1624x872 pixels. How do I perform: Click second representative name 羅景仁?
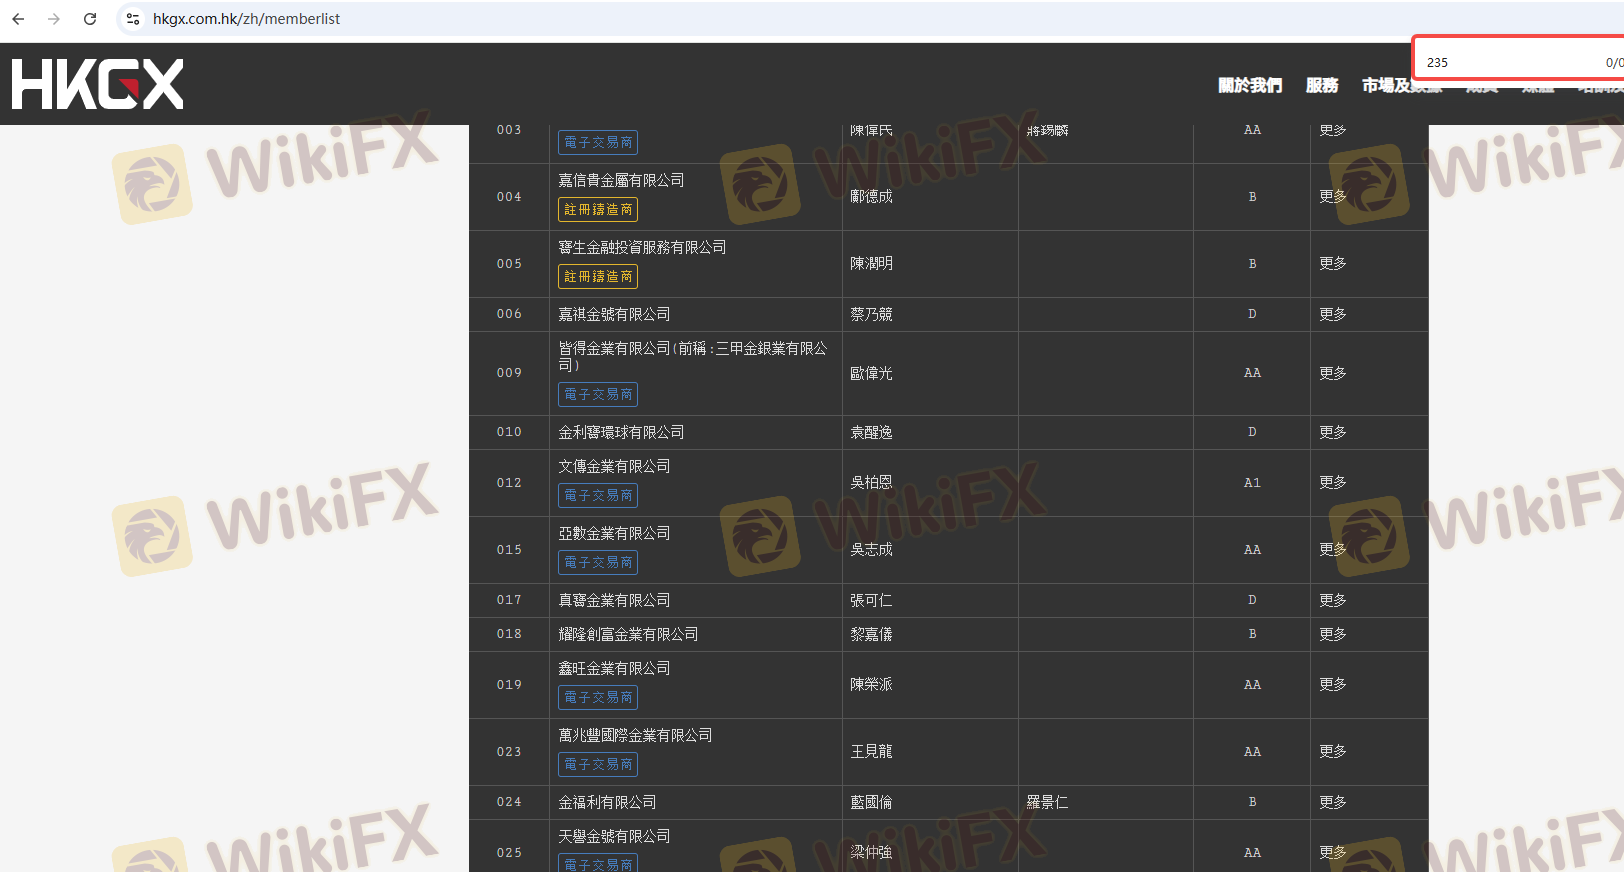pos(1047,802)
